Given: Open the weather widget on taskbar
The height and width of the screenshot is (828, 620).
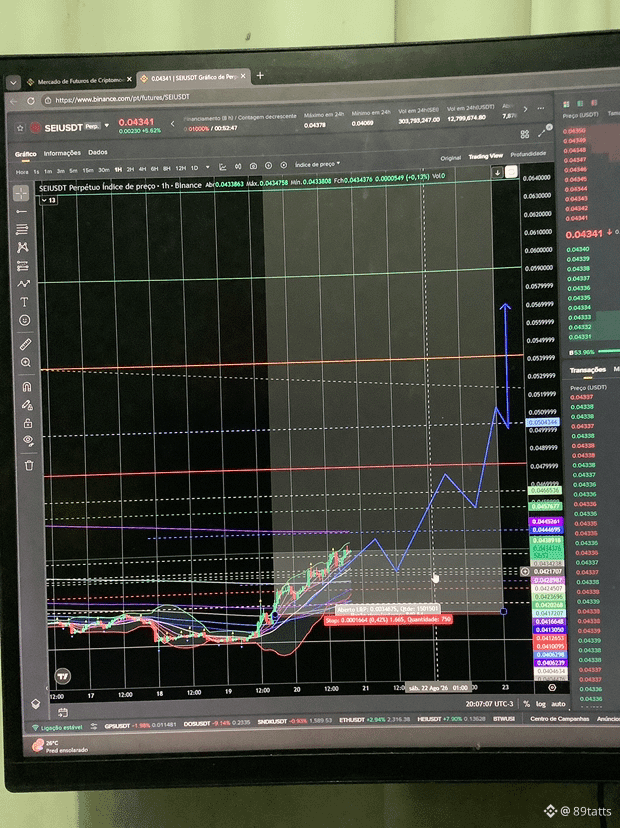Looking at the screenshot, I should point(60,746).
